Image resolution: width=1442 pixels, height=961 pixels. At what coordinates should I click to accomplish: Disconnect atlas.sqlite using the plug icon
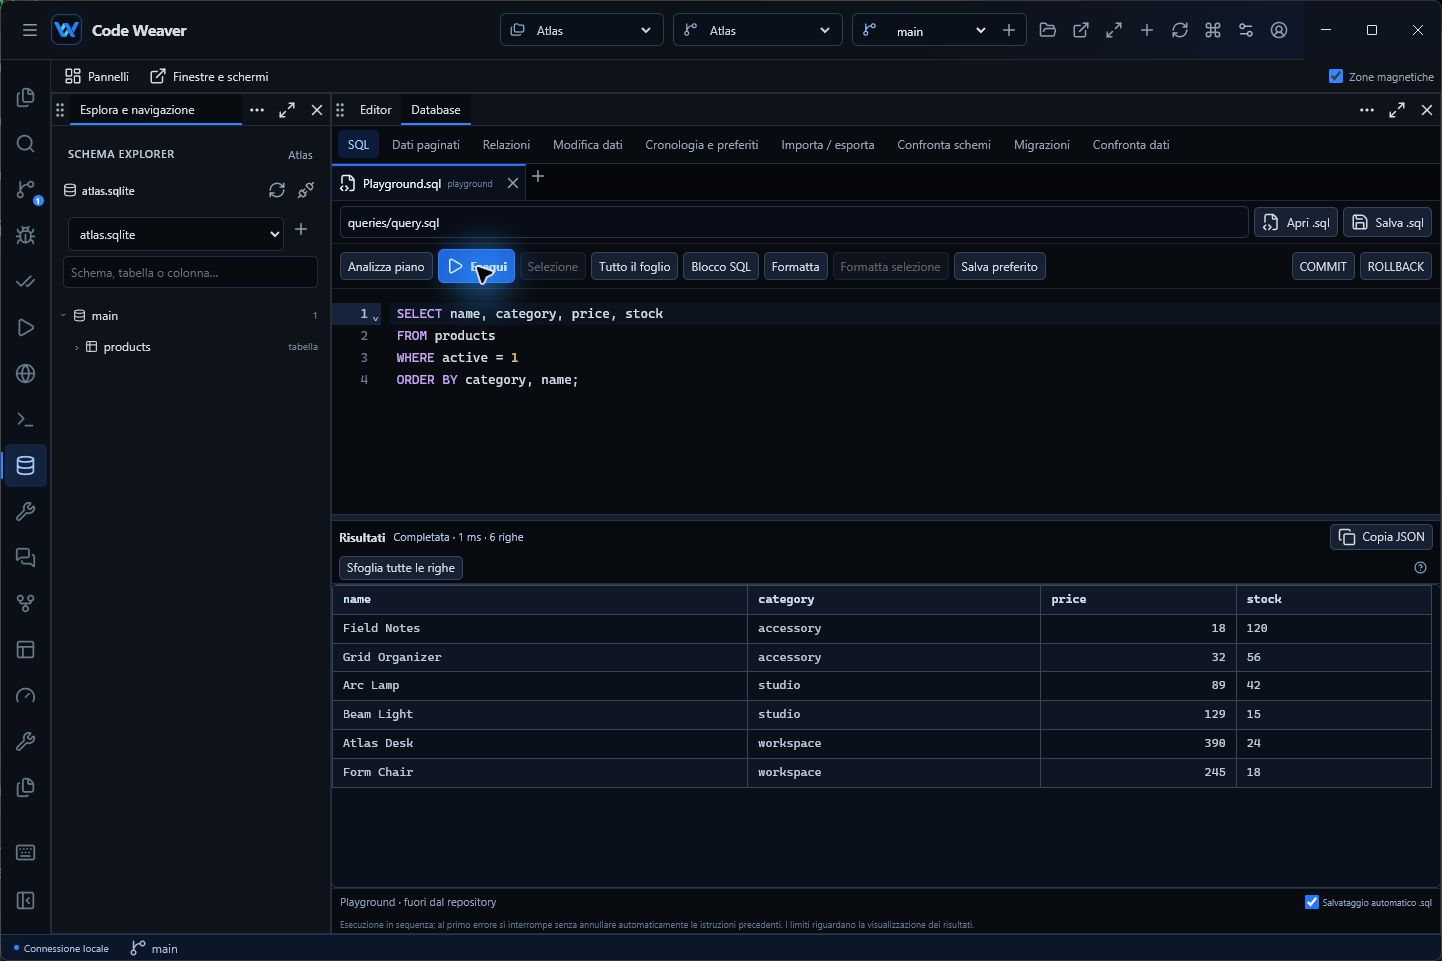[x=306, y=190]
